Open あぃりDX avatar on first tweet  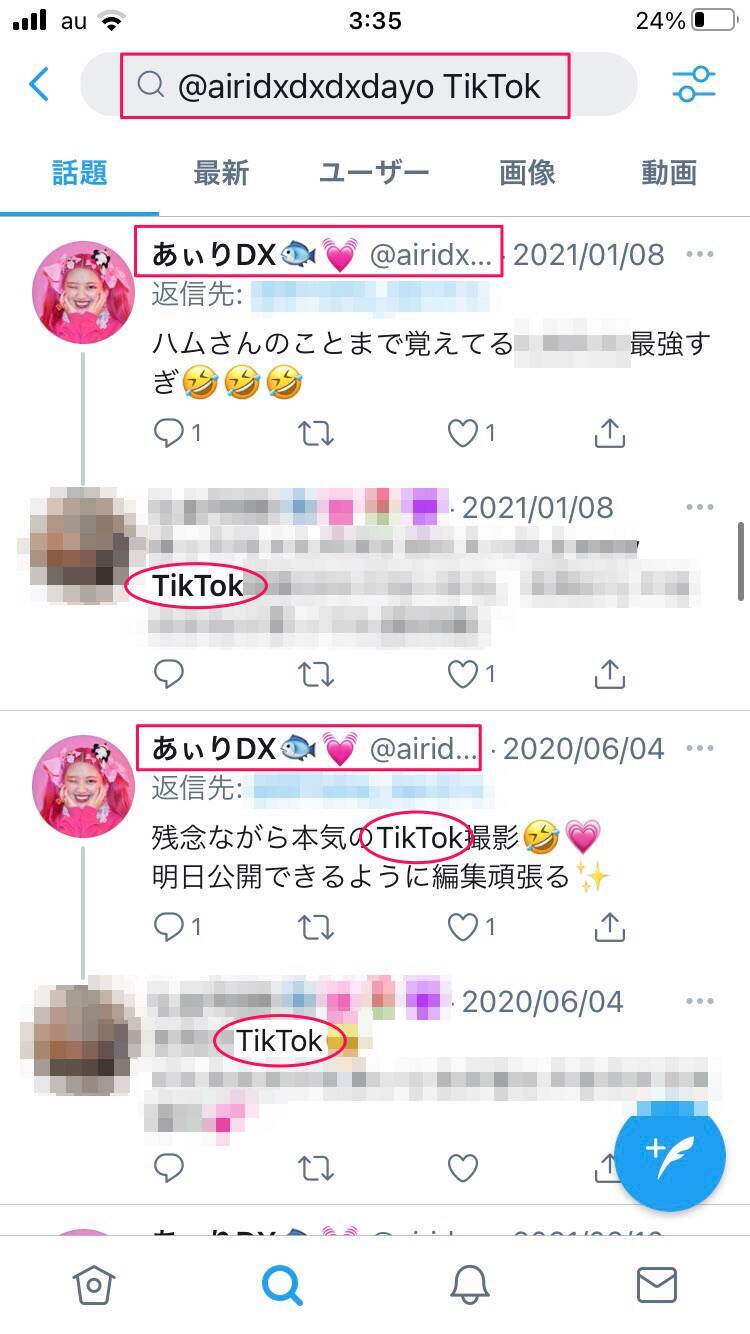click(x=83, y=292)
